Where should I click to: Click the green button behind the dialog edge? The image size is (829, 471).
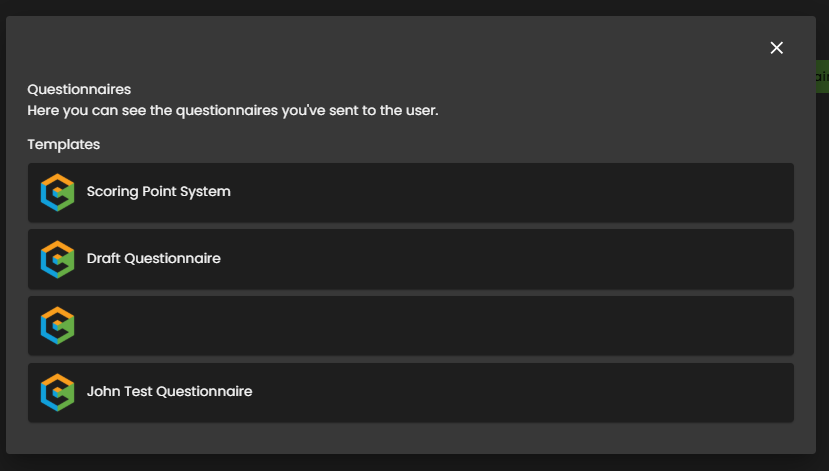click(822, 77)
